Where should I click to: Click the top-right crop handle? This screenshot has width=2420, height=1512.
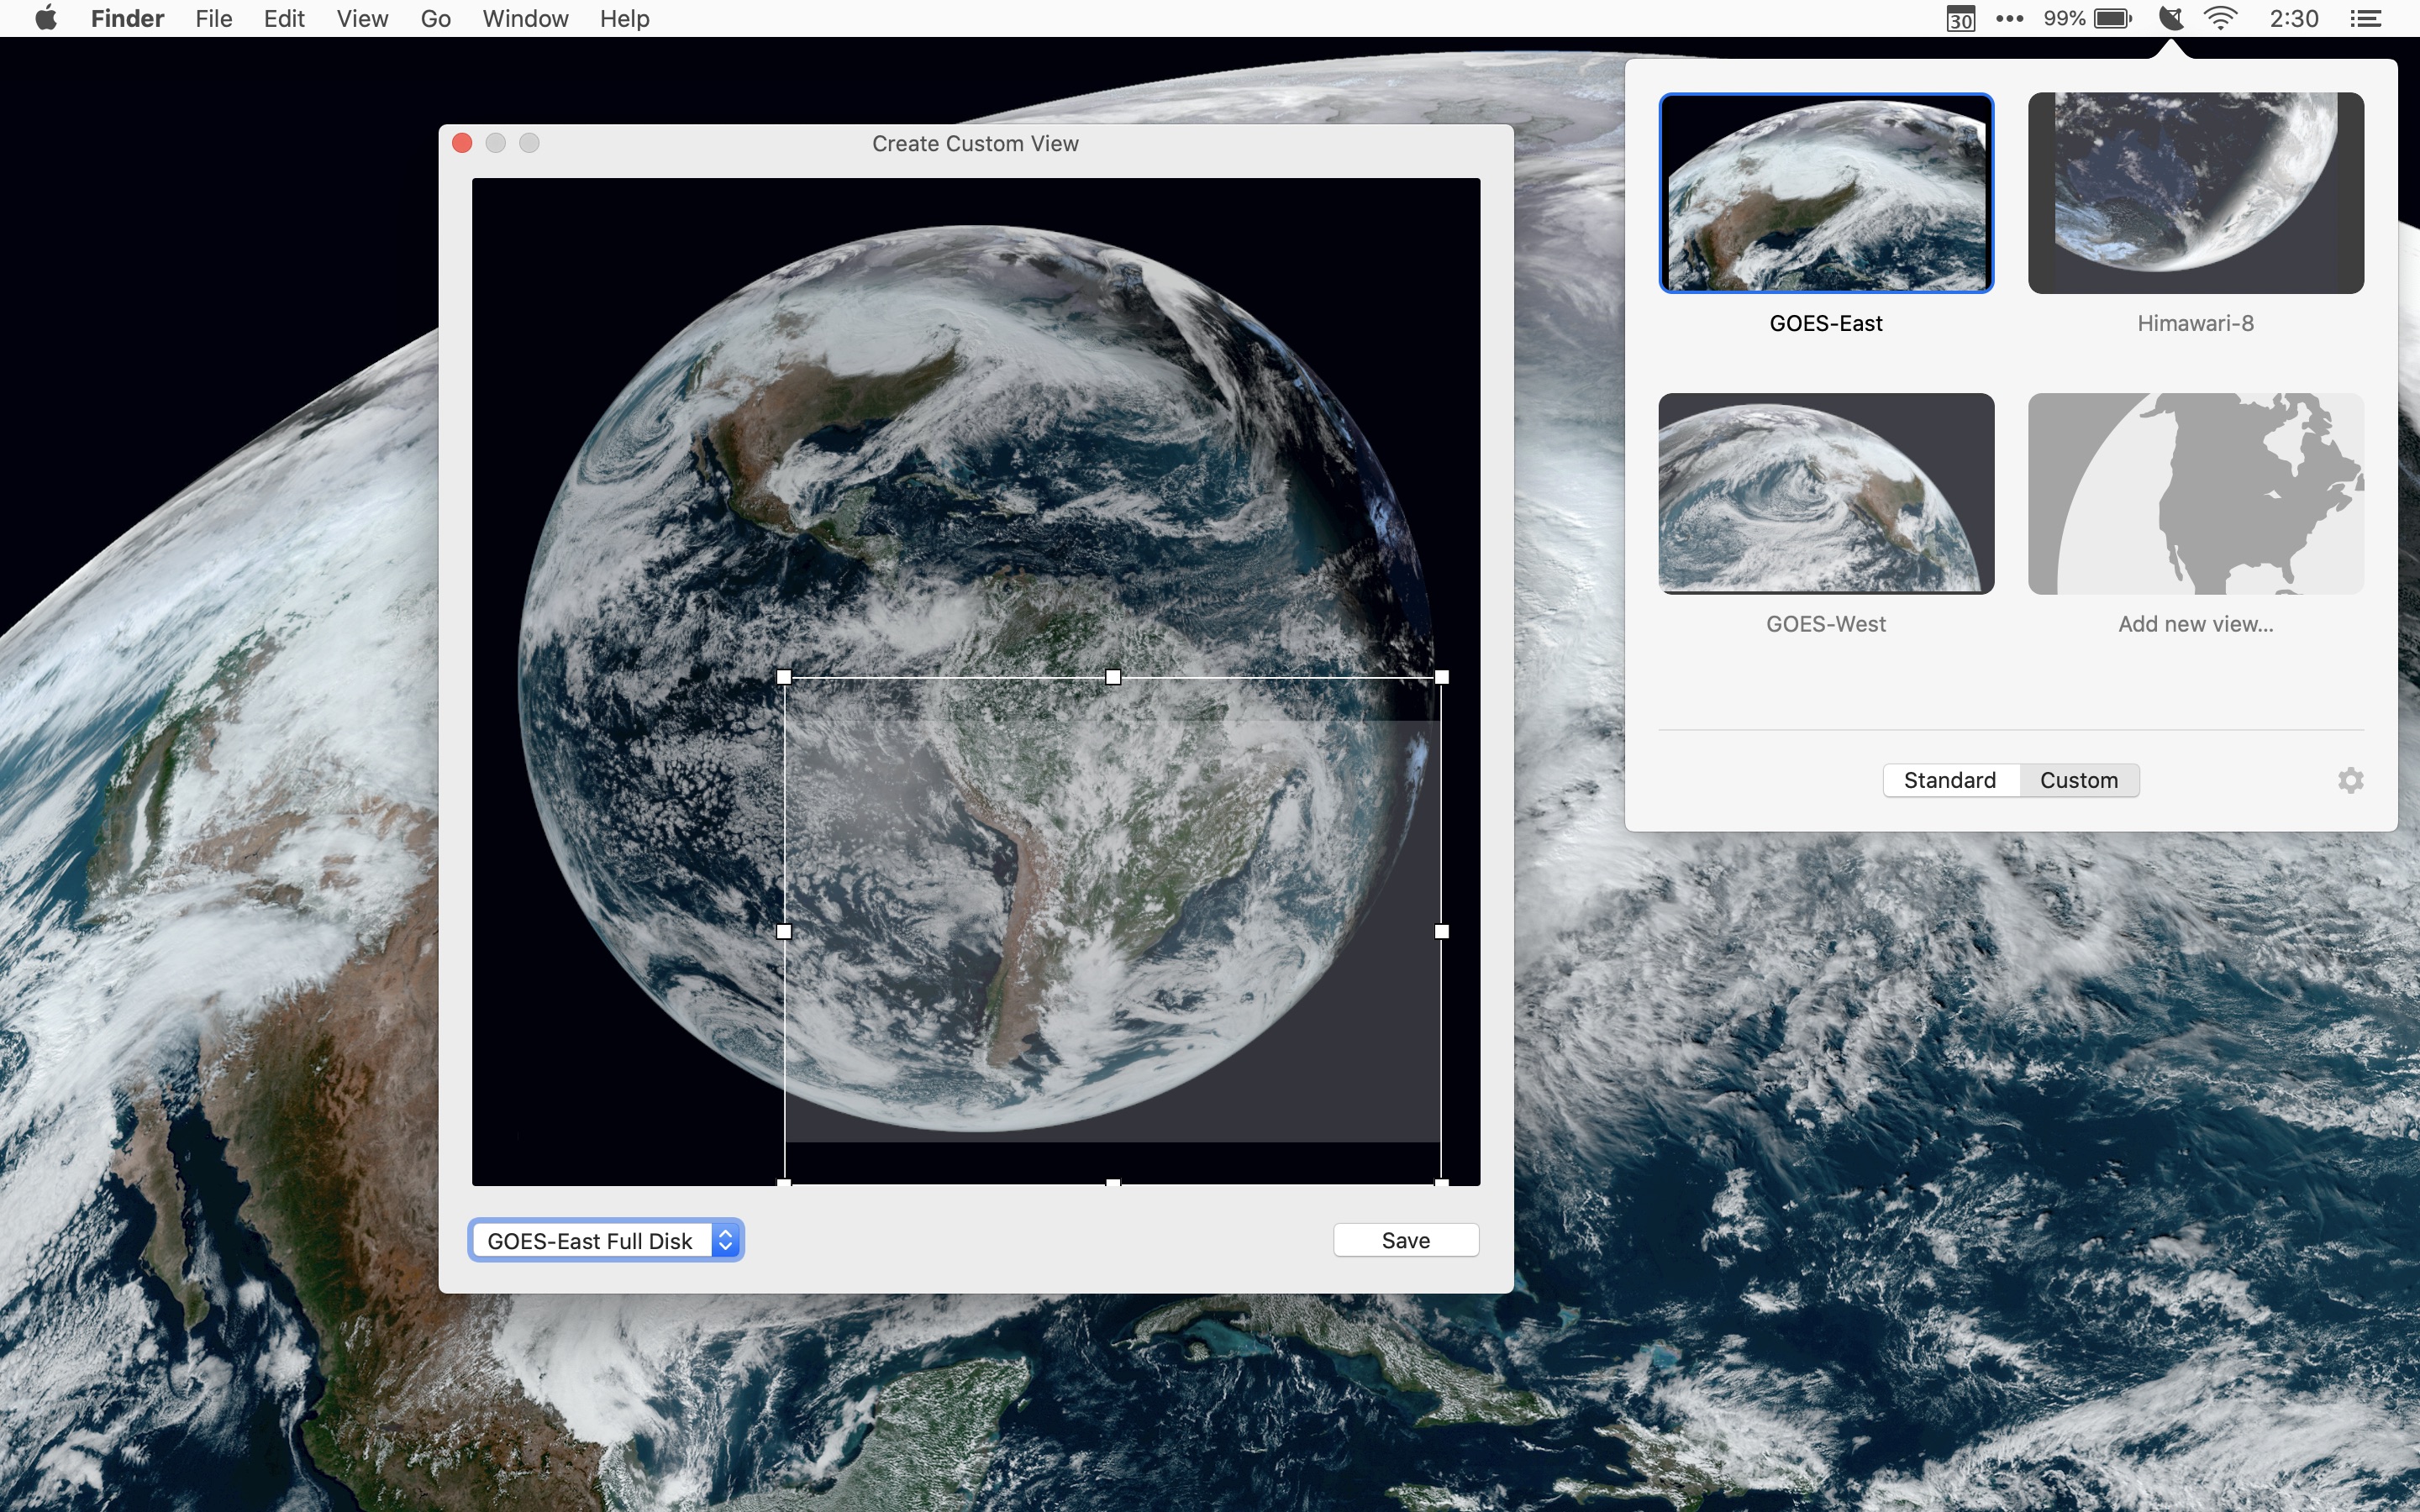coord(1442,677)
